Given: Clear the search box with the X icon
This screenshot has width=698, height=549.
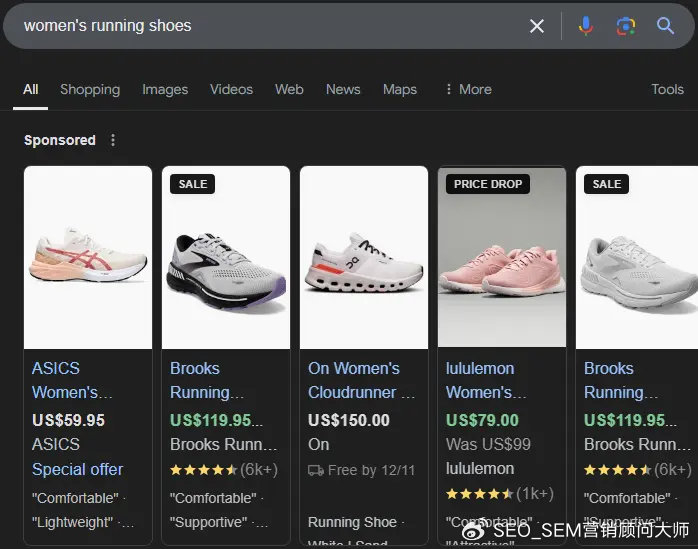Looking at the screenshot, I should point(537,26).
